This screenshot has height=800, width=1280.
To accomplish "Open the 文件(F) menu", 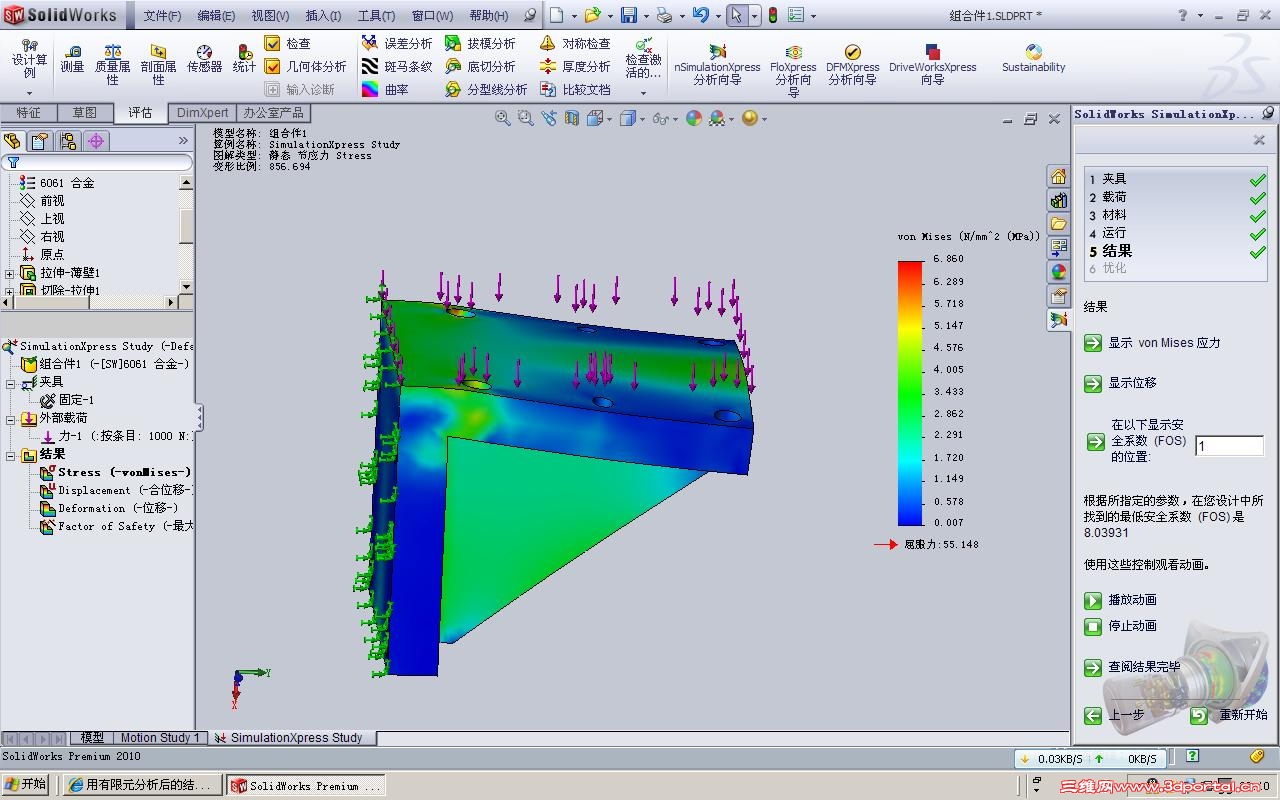I will coord(162,16).
